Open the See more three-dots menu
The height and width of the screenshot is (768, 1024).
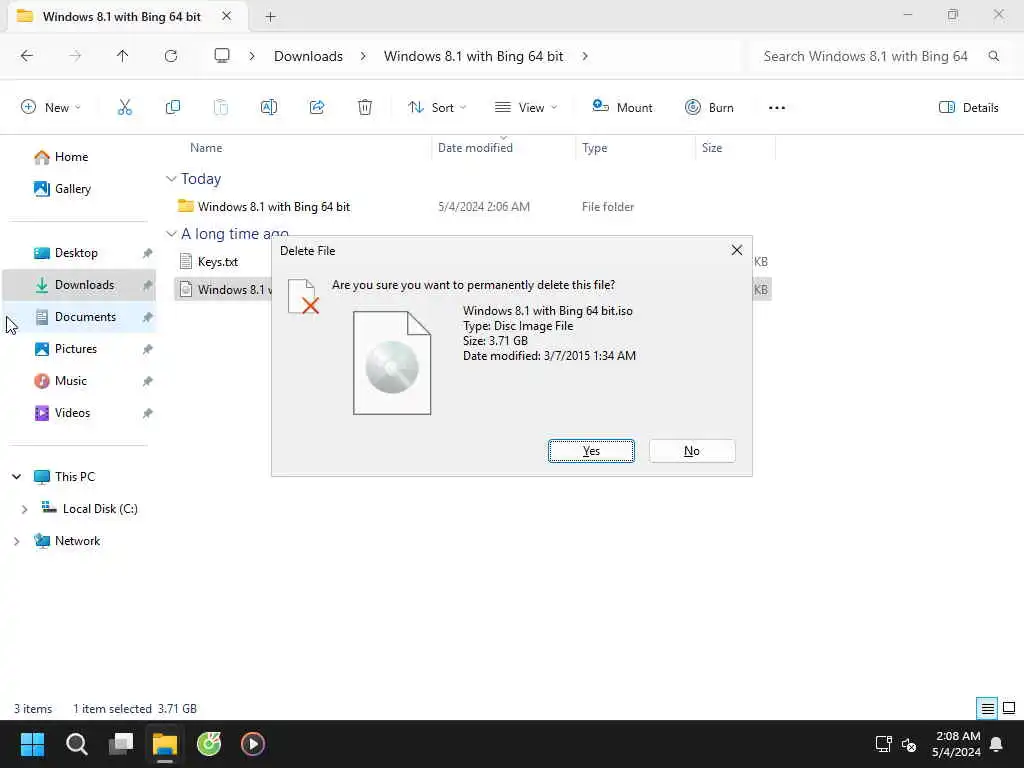pyautogui.click(x=777, y=108)
